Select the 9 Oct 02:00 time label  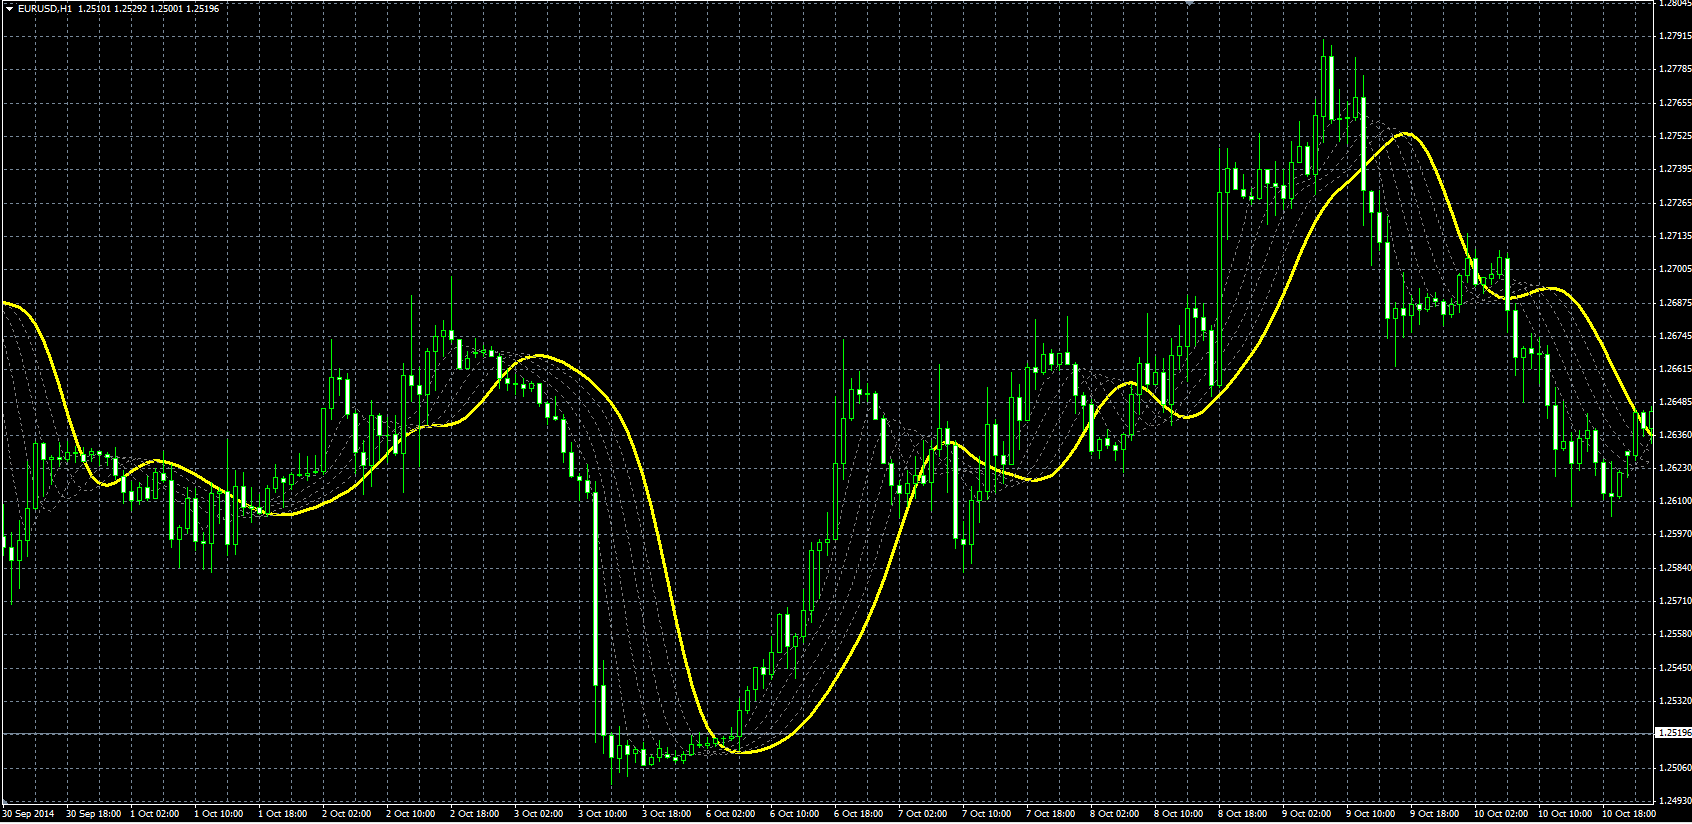(1307, 814)
